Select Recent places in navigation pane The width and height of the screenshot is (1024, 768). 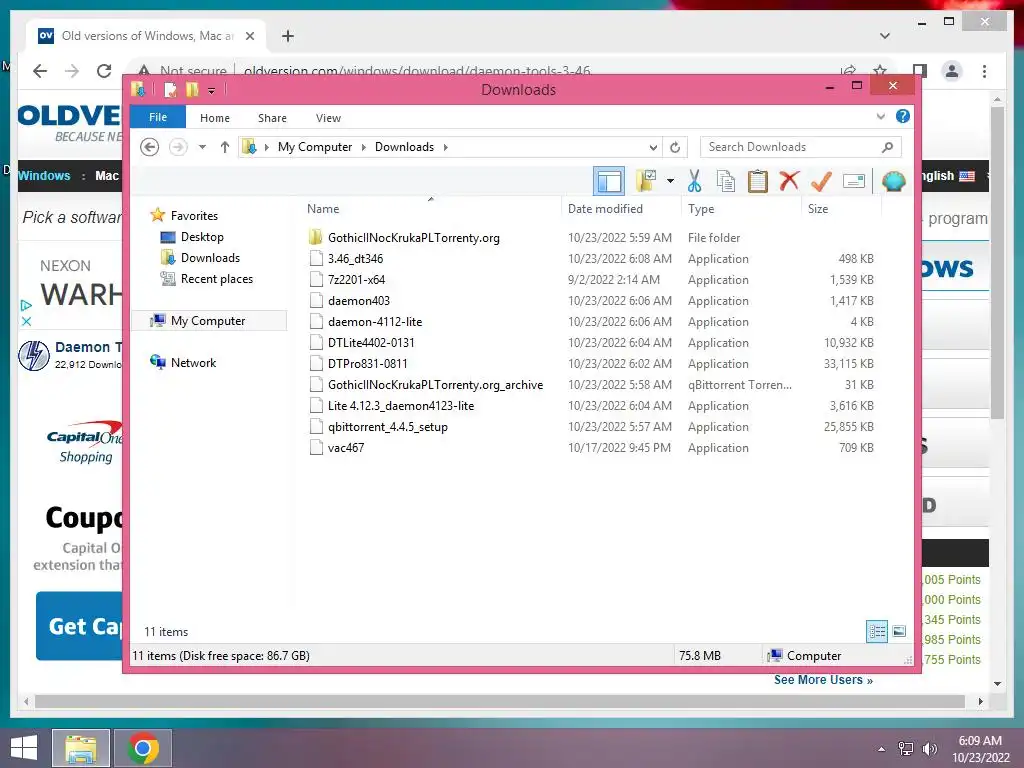pyautogui.click(x=216, y=279)
